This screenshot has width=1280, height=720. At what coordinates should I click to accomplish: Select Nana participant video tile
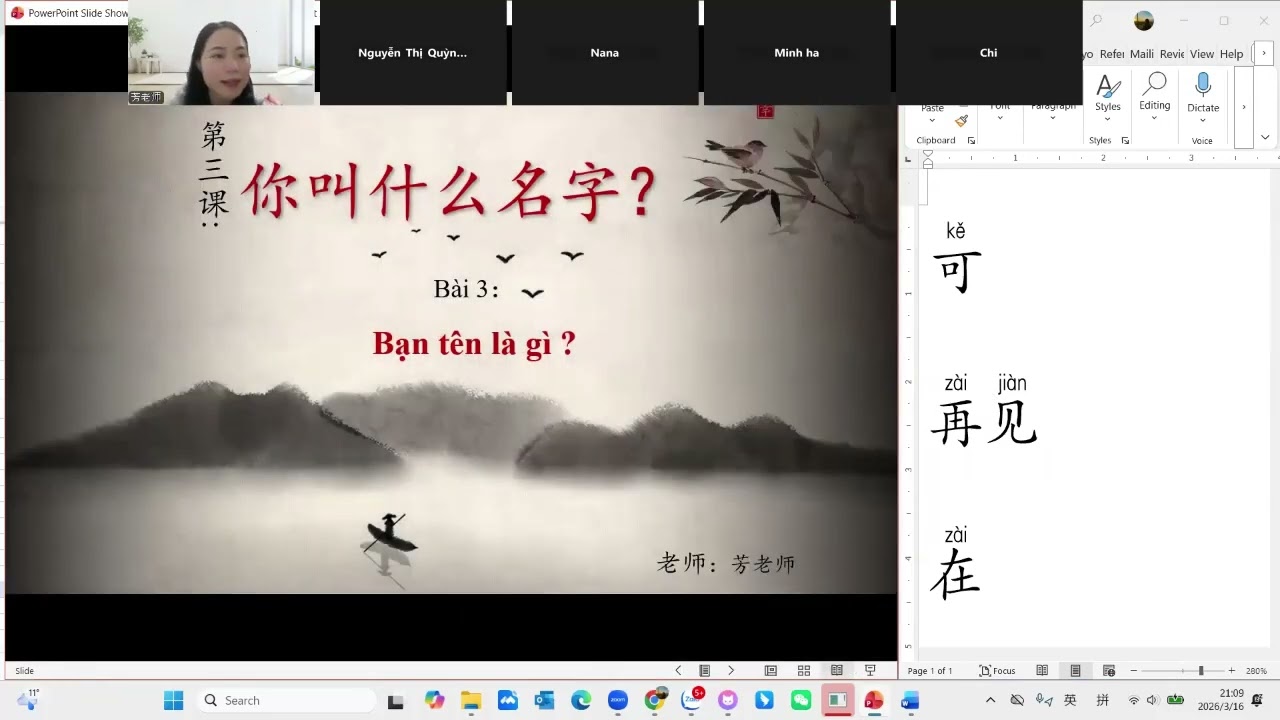point(605,53)
